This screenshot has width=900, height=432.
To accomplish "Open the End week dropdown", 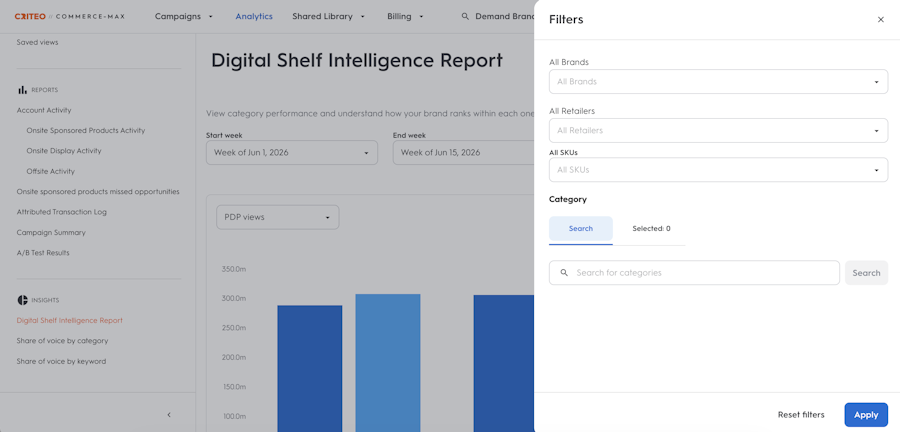I will coord(463,153).
